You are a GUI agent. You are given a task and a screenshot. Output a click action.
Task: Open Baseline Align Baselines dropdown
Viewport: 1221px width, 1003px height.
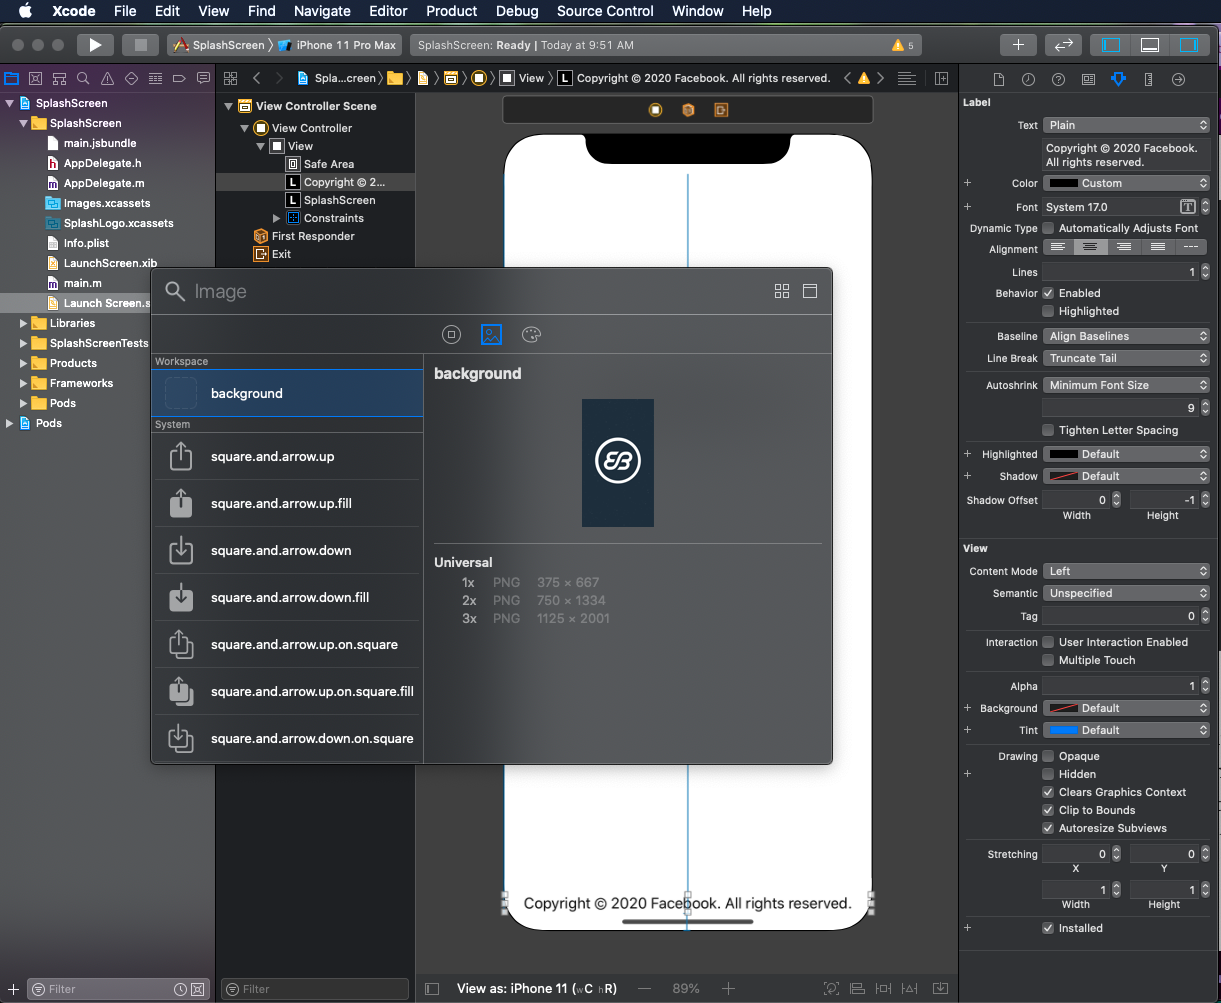pos(1126,336)
